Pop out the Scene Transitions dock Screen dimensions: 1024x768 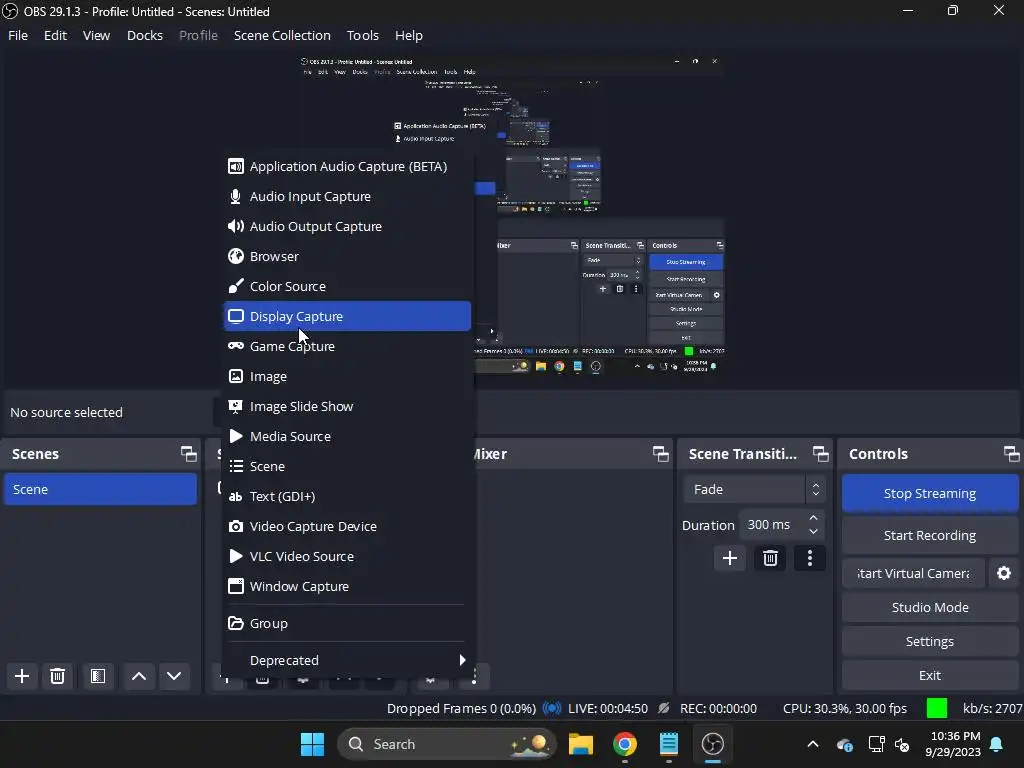coord(821,454)
